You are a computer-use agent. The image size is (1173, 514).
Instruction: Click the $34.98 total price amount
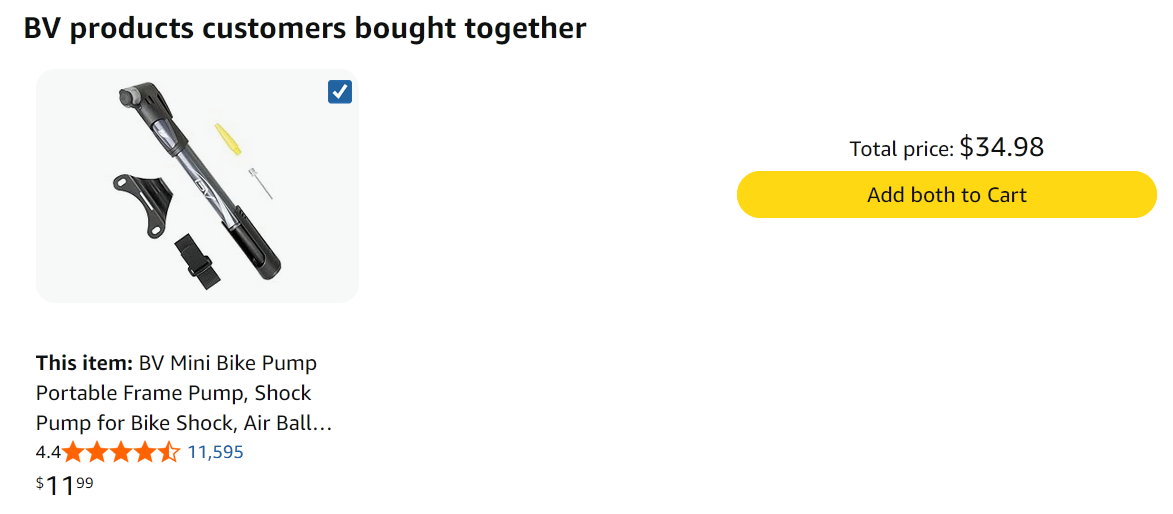1001,148
